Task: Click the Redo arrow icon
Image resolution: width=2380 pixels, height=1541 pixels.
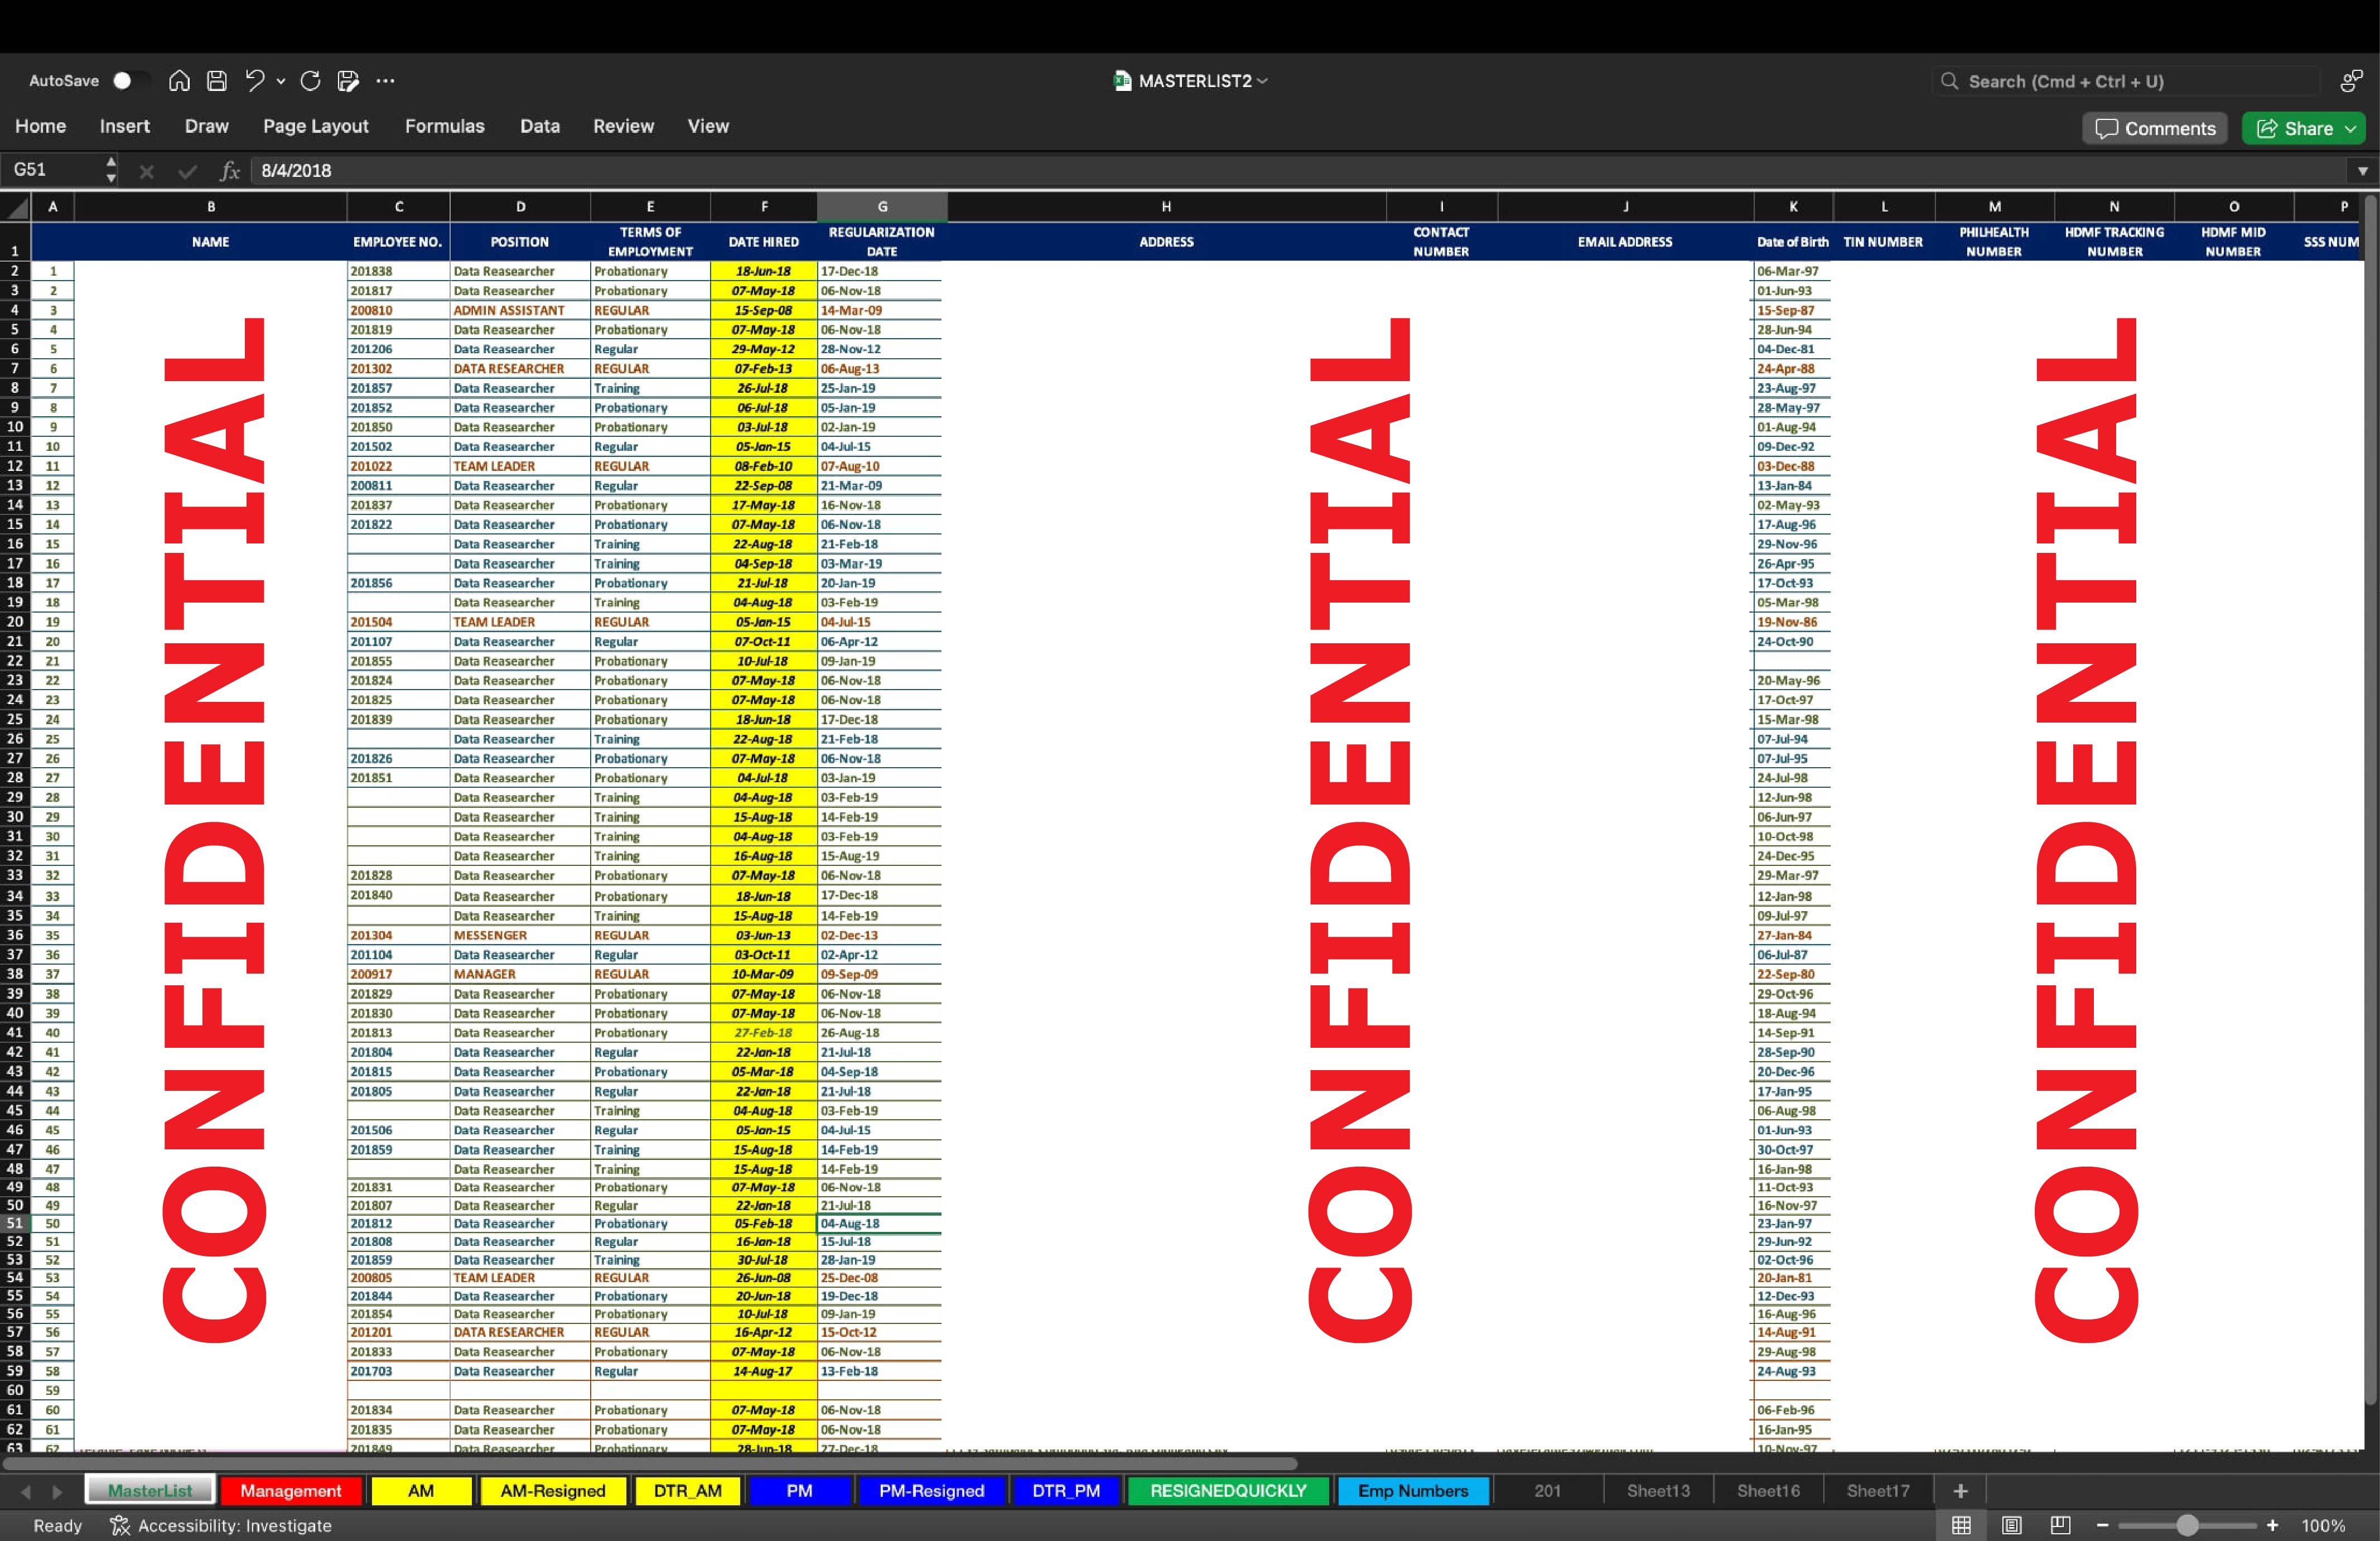Action: pyautogui.click(x=310, y=81)
